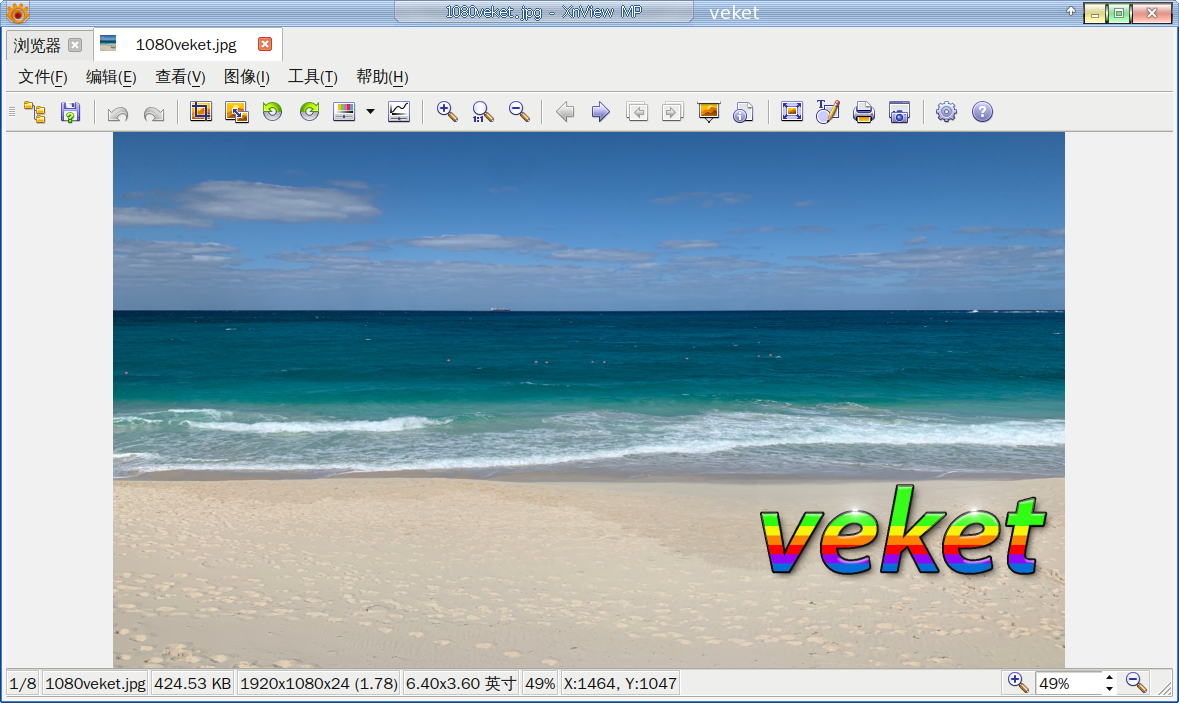Decrease zoom with the stepper down arrow
The image size is (1179, 703).
[1109, 689]
